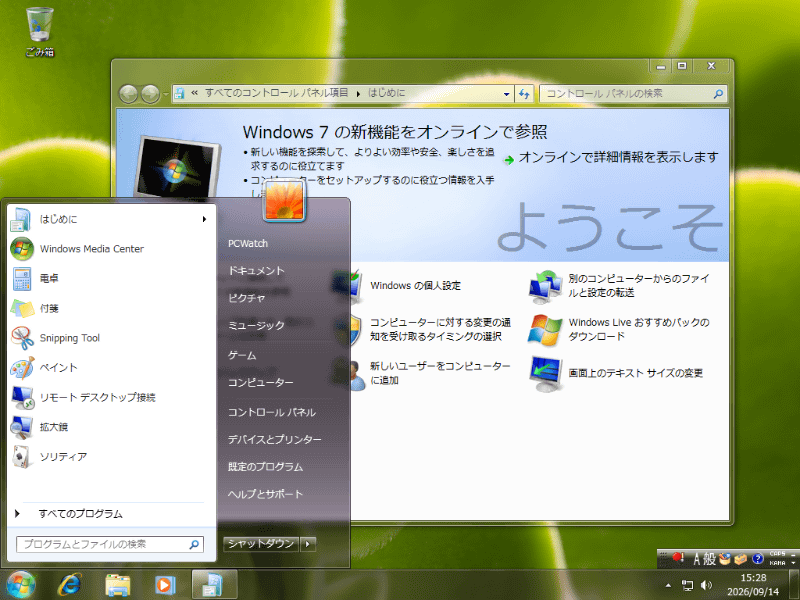
Task: Toggle KANA indicator on language bar
Action: tap(777, 563)
